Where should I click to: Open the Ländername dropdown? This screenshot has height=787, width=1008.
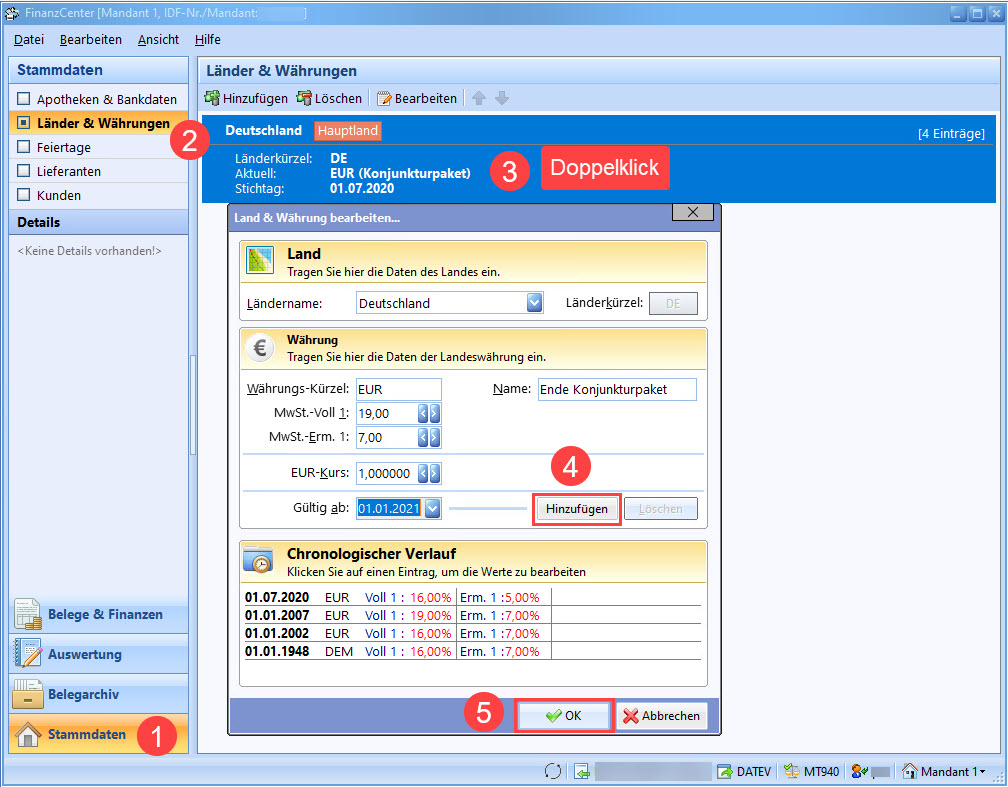point(534,303)
